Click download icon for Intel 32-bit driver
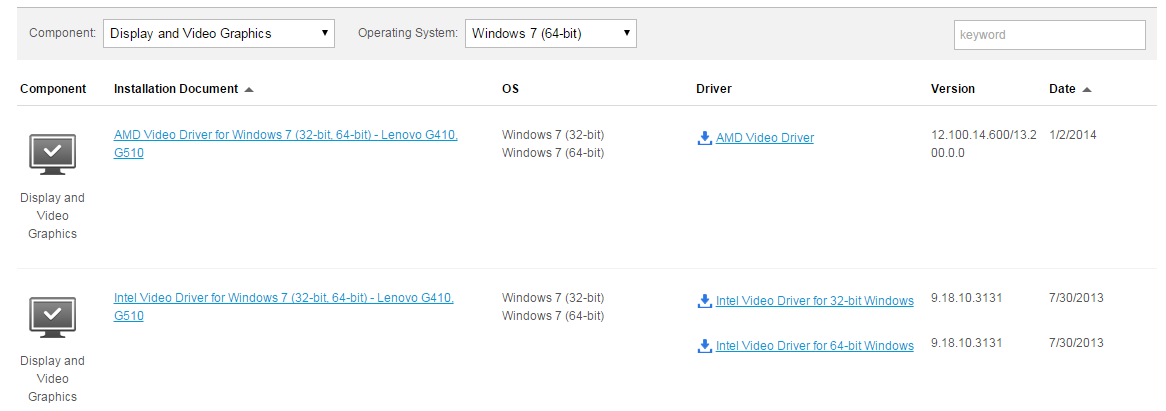1166x411 pixels. 705,301
